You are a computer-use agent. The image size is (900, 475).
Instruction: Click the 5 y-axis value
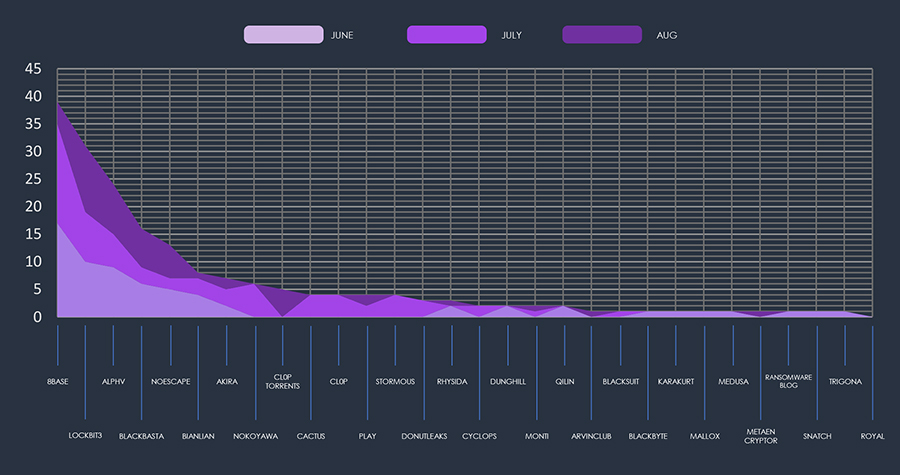pos(37,289)
